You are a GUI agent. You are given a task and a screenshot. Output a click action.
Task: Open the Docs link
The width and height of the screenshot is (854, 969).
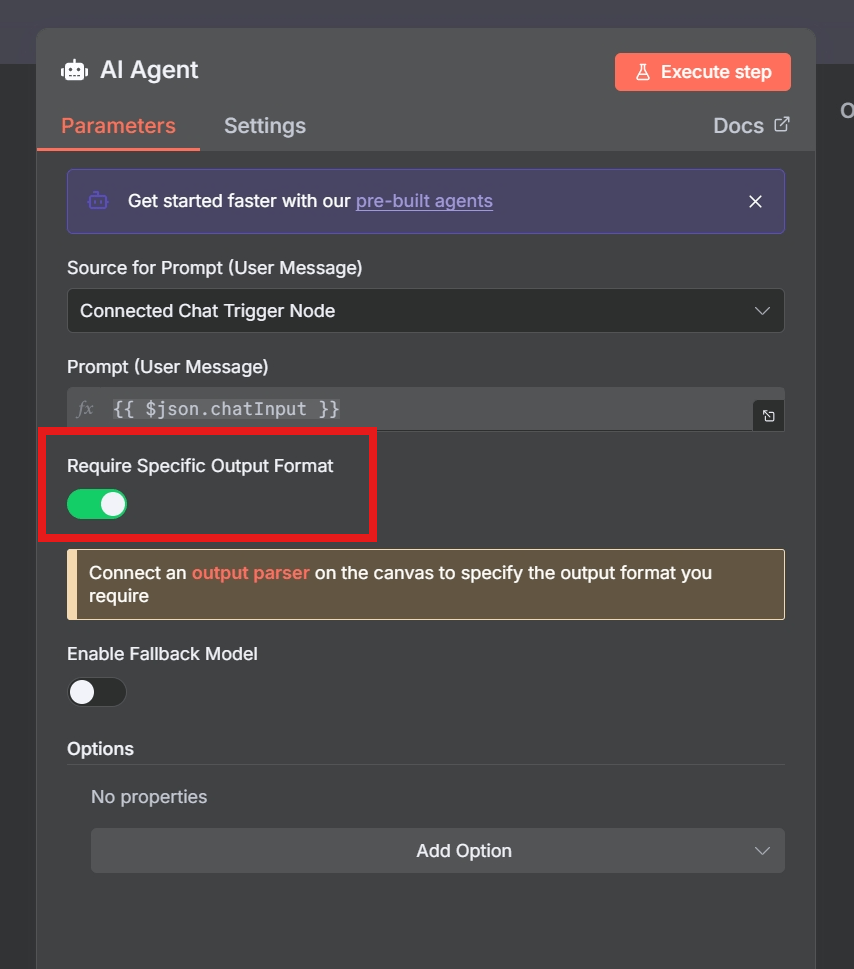point(738,126)
